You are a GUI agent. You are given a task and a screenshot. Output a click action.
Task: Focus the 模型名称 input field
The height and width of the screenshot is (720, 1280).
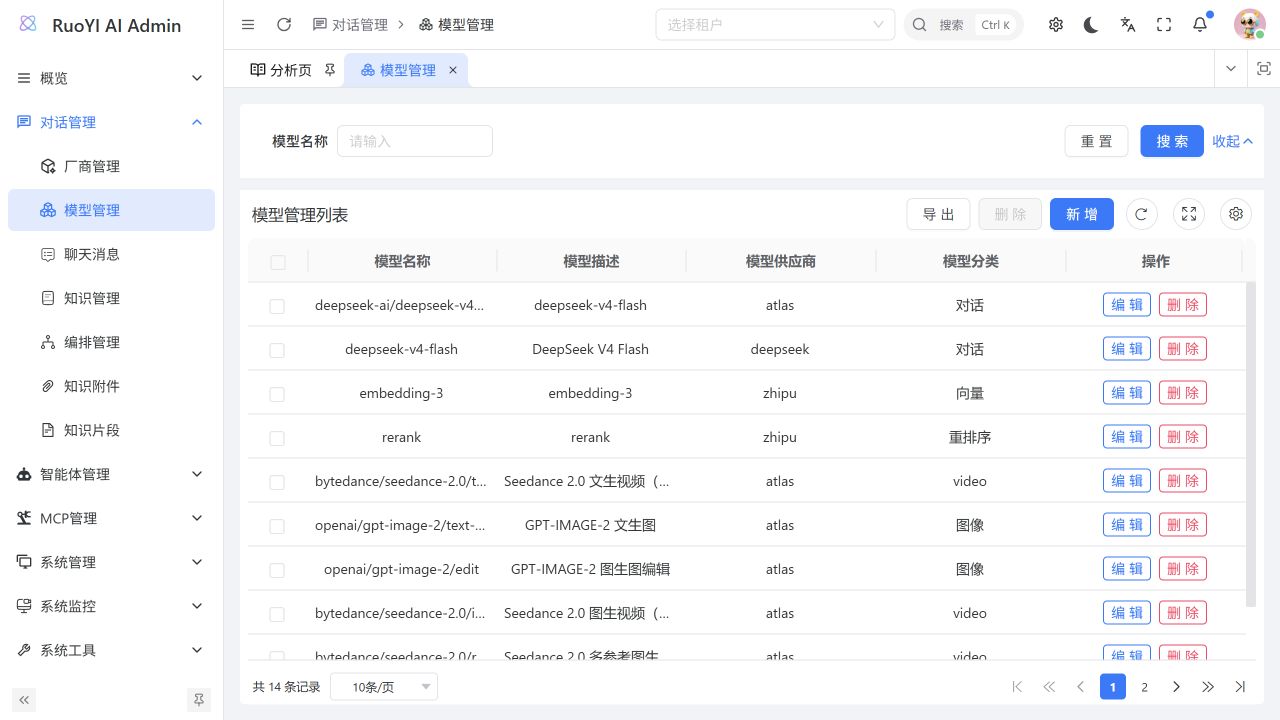(x=415, y=141)
